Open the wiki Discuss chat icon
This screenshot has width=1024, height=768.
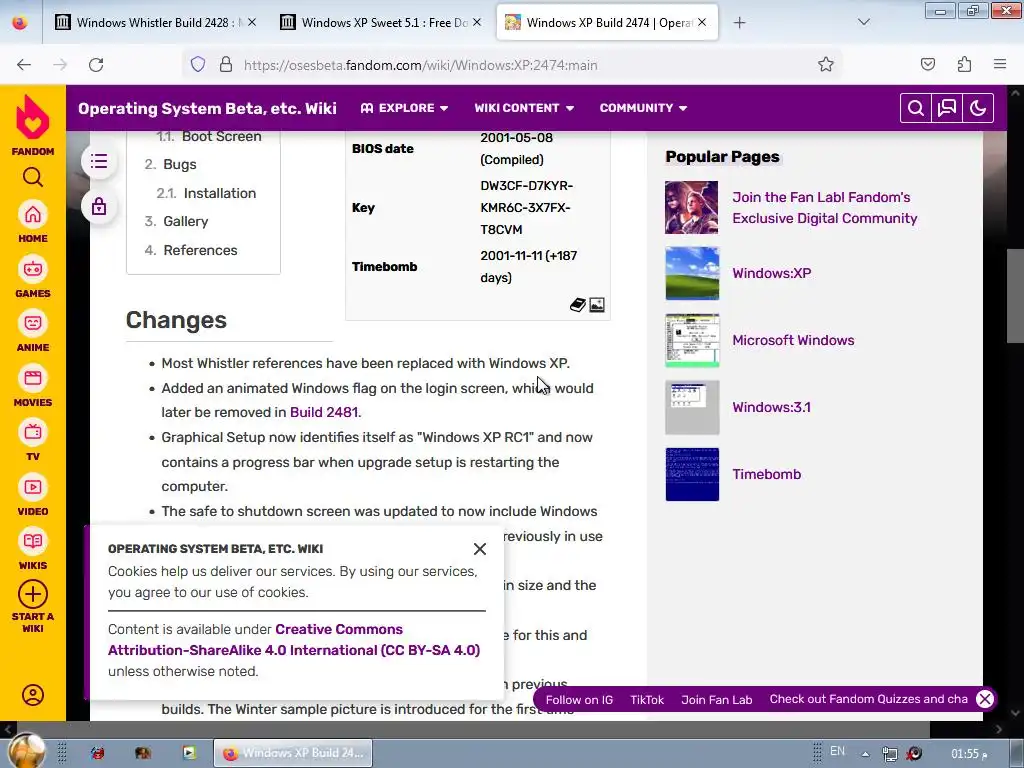[x=947, y=108]
